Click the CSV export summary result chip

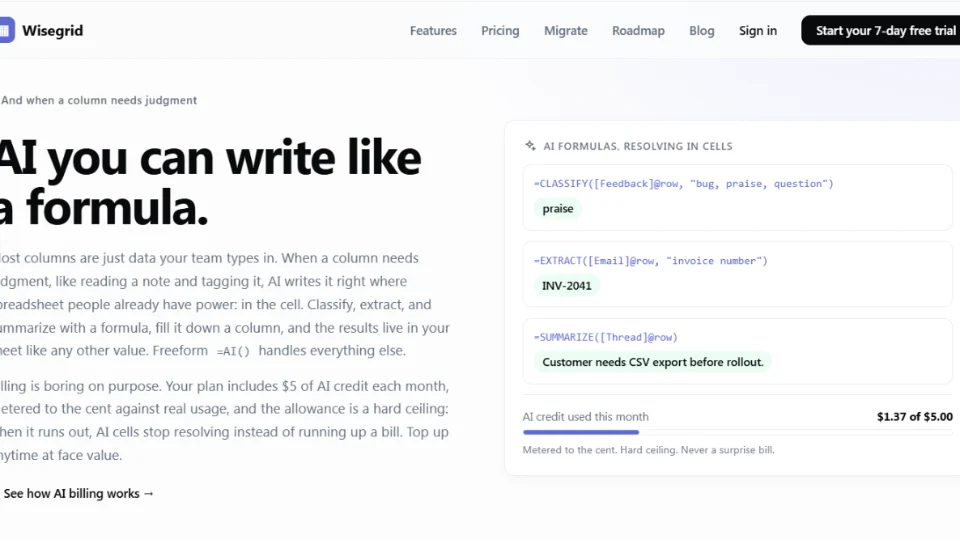point(653,362)
